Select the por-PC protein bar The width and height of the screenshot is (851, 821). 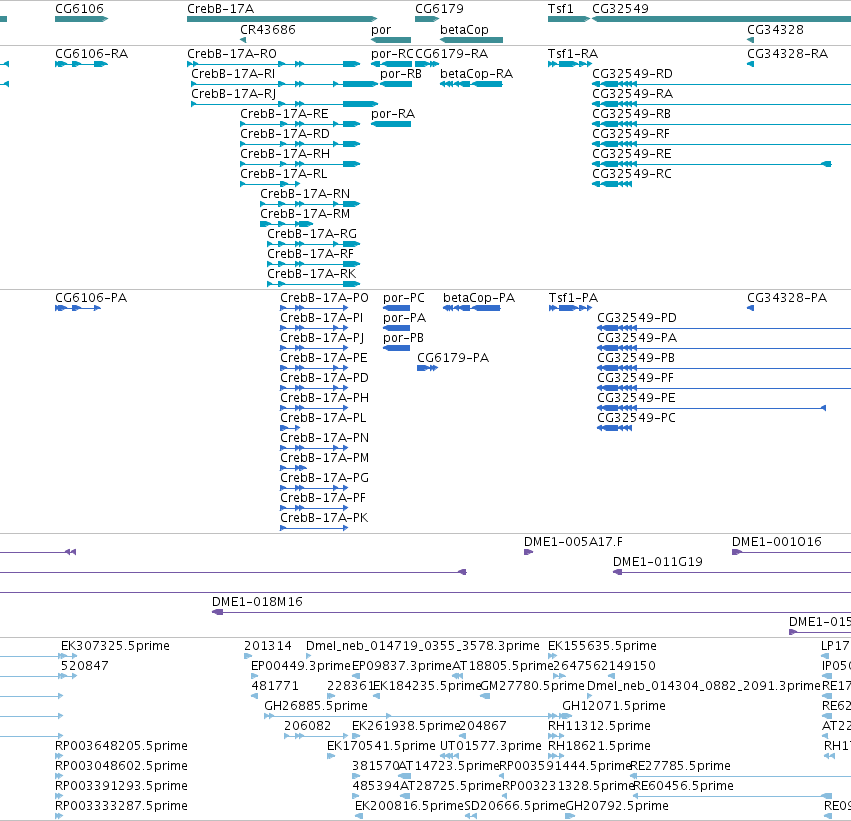(396, 308)
